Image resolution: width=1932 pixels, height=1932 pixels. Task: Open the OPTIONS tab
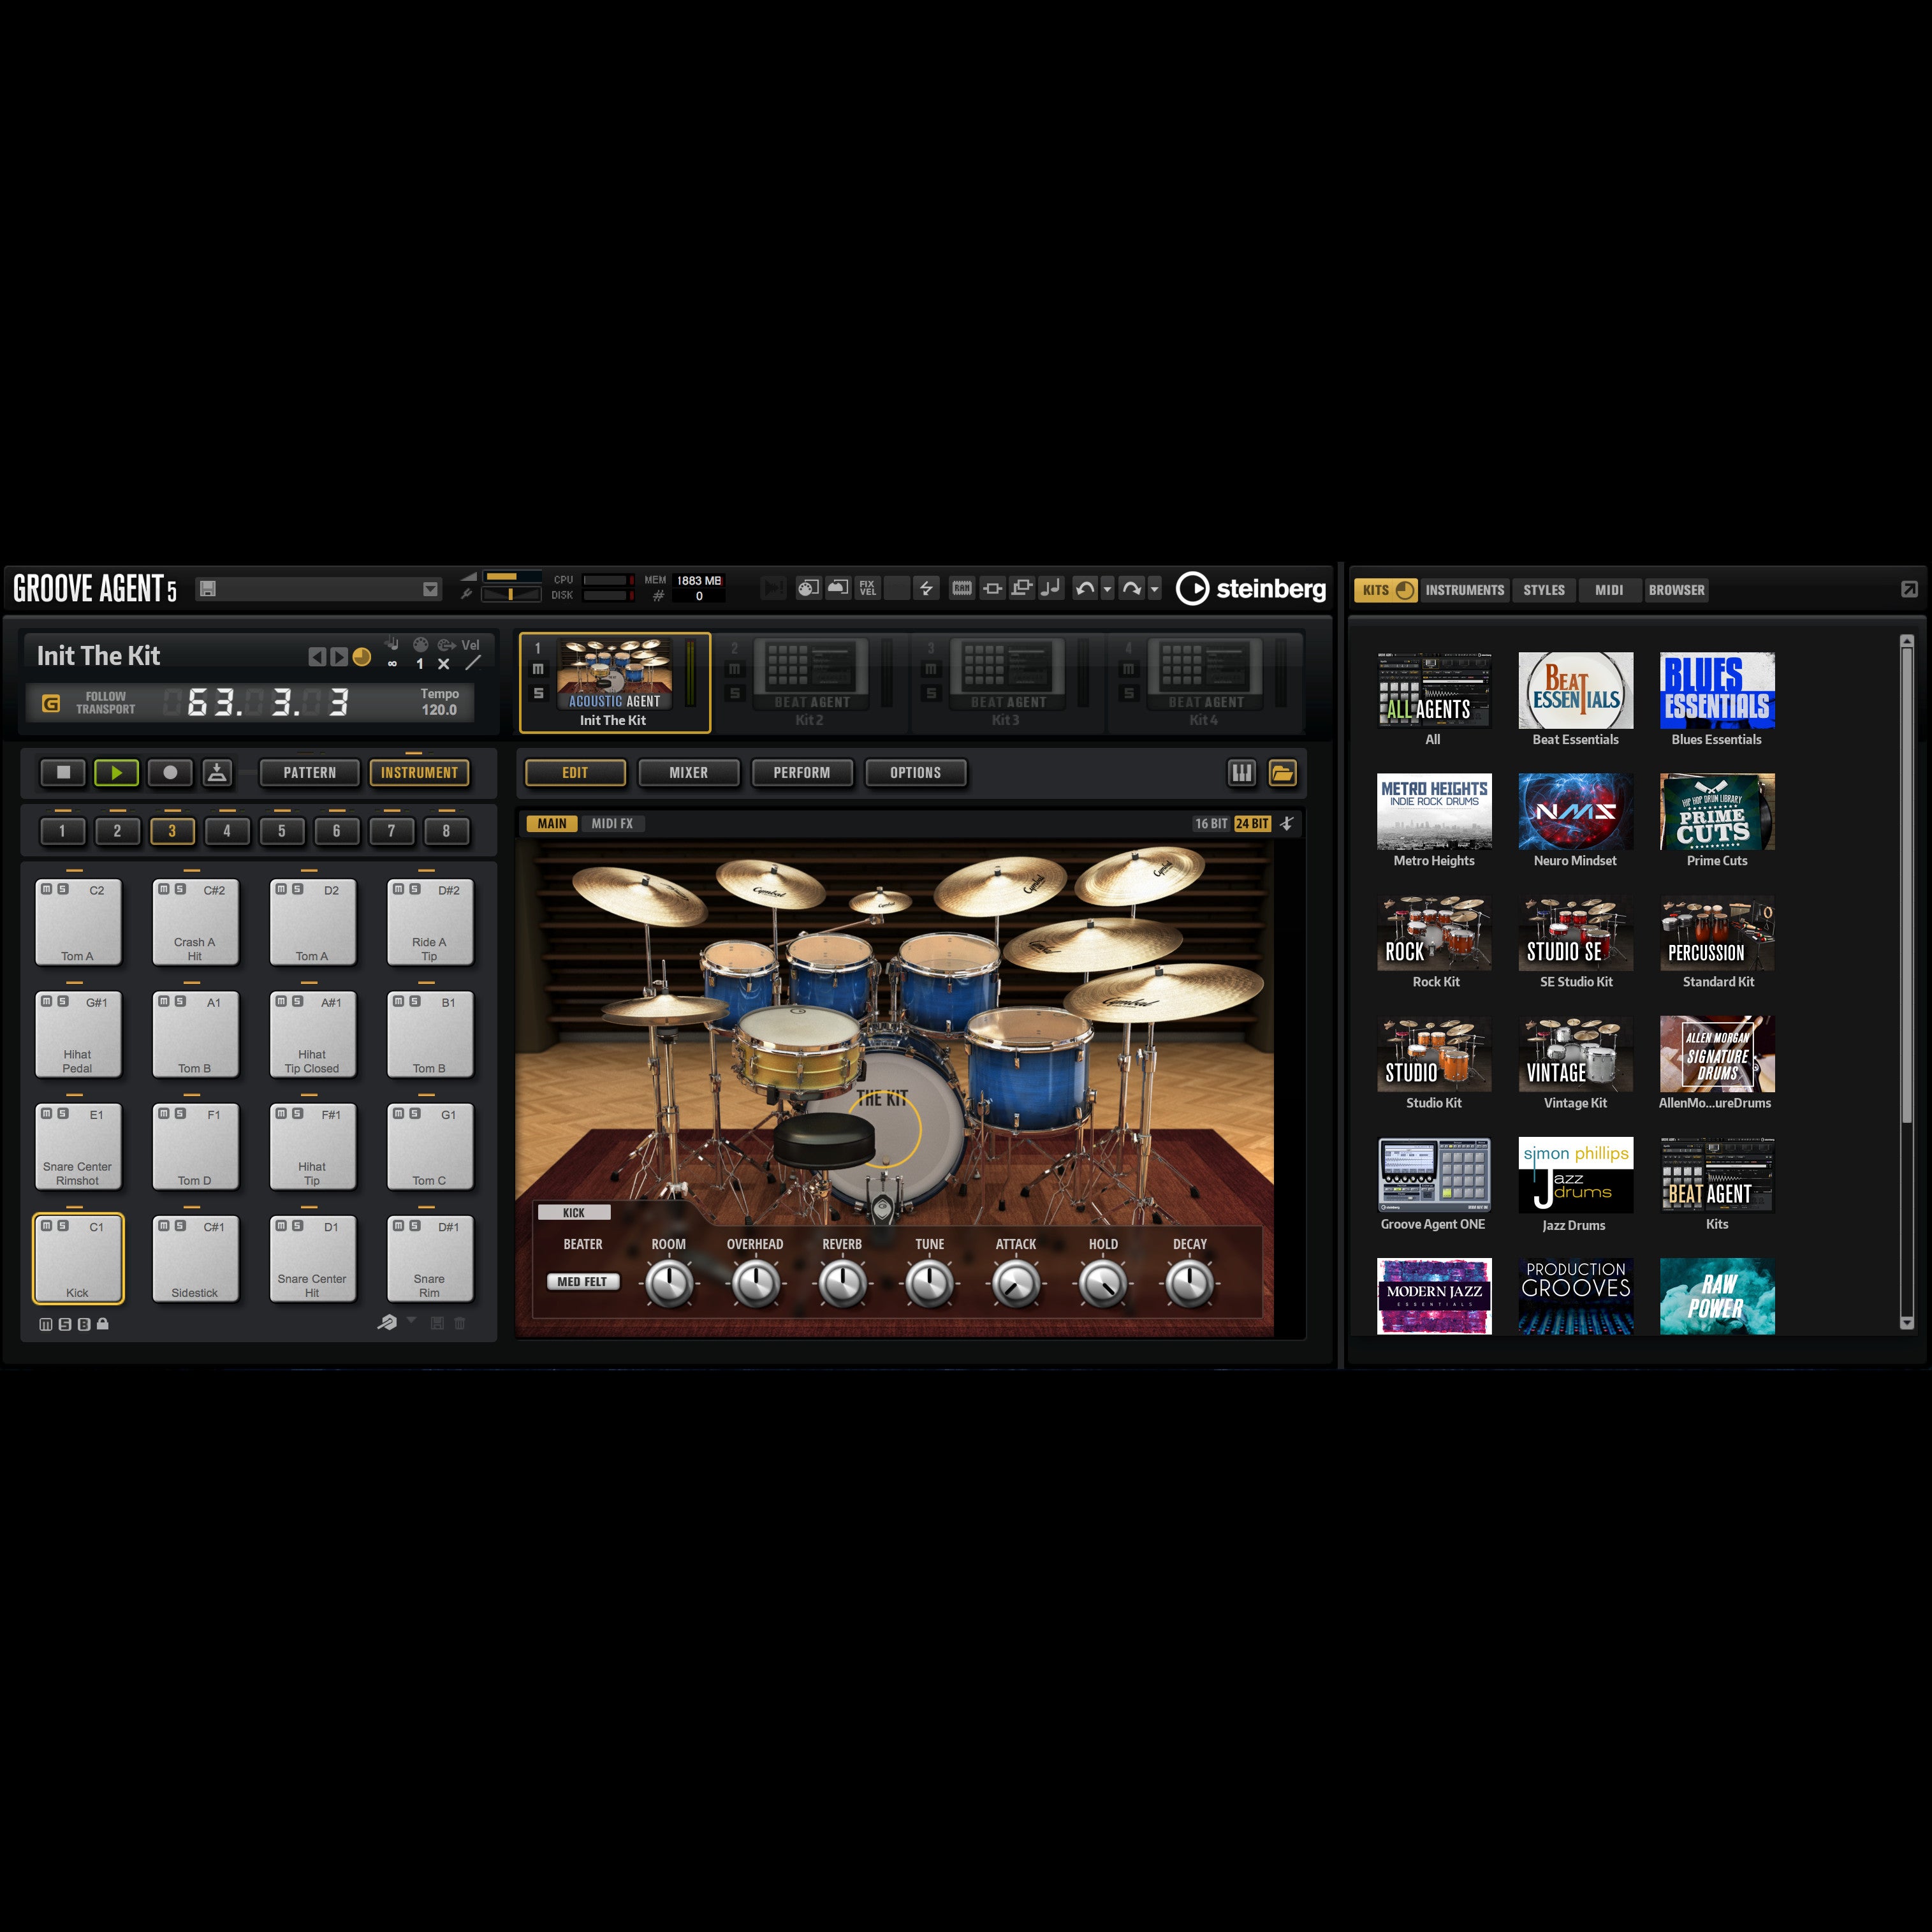click(915, 773)
